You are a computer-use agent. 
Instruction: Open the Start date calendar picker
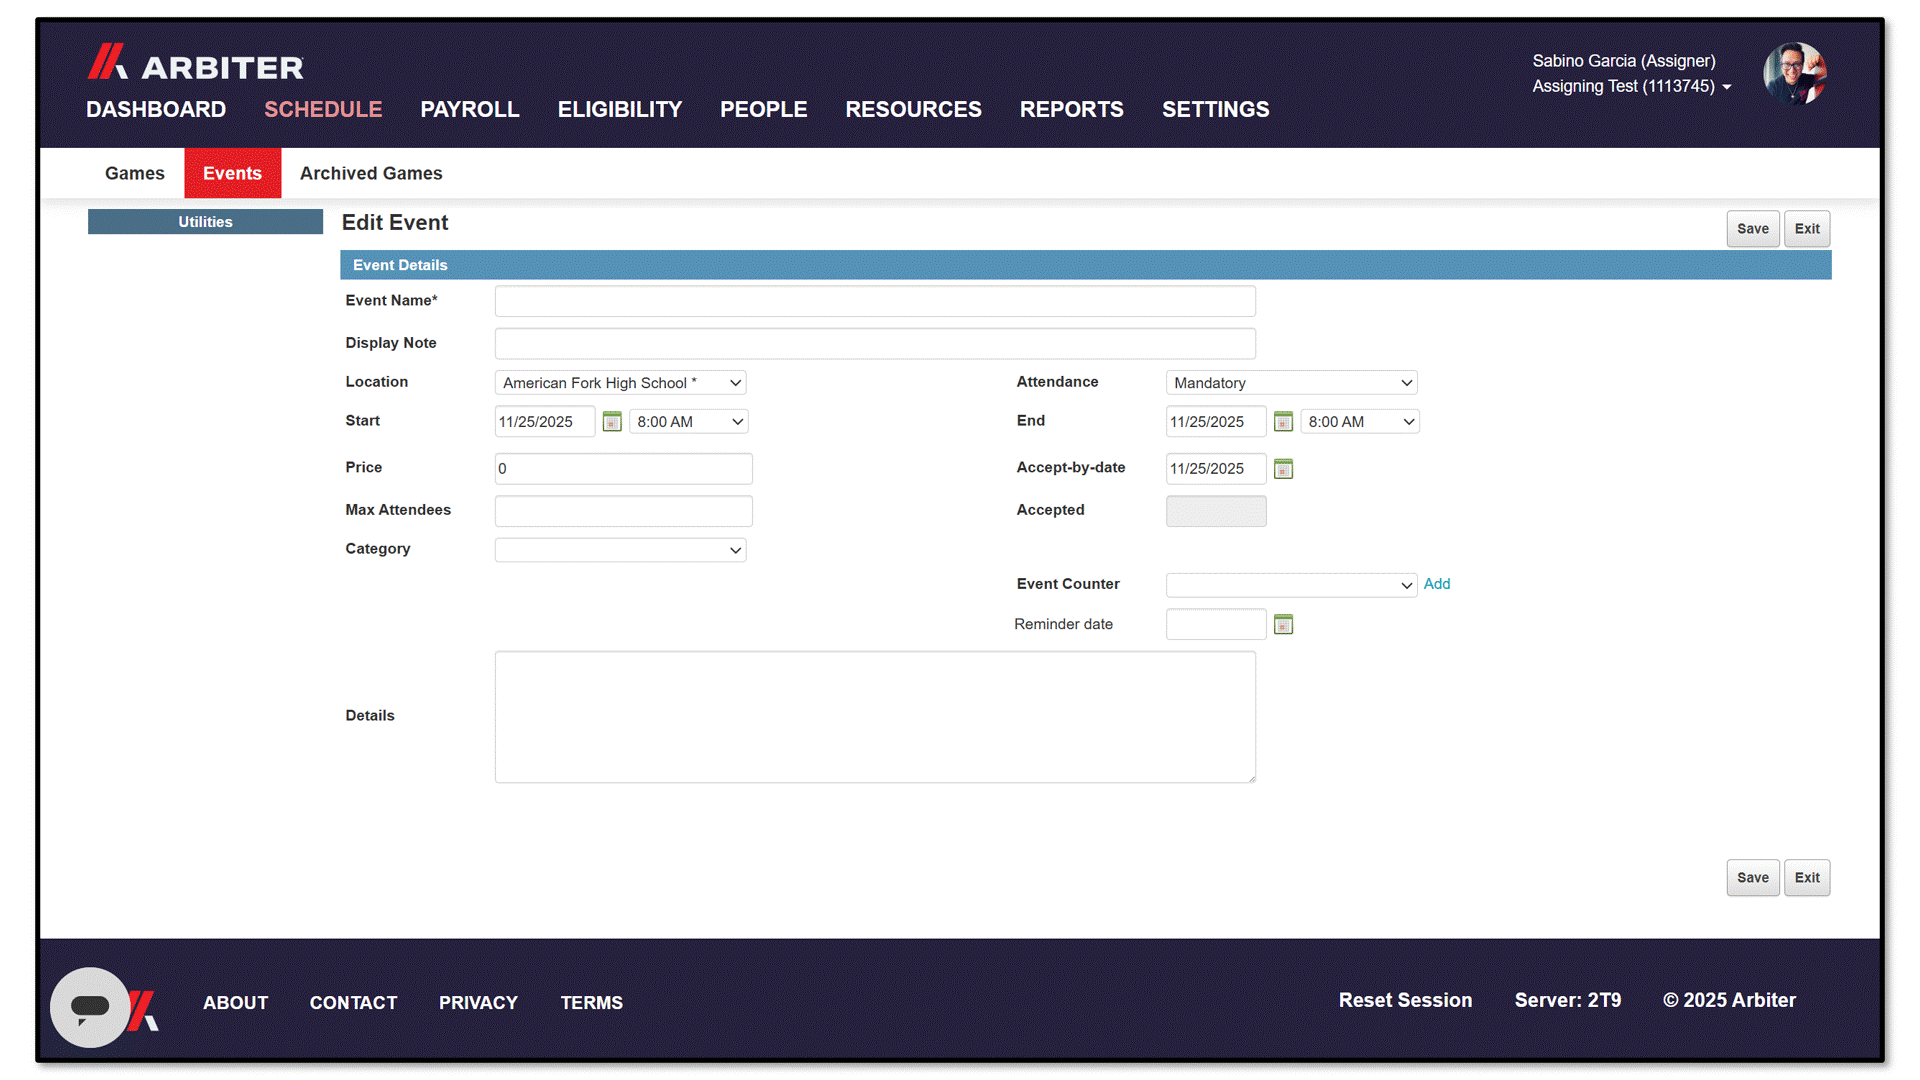(x=612, y=422)
